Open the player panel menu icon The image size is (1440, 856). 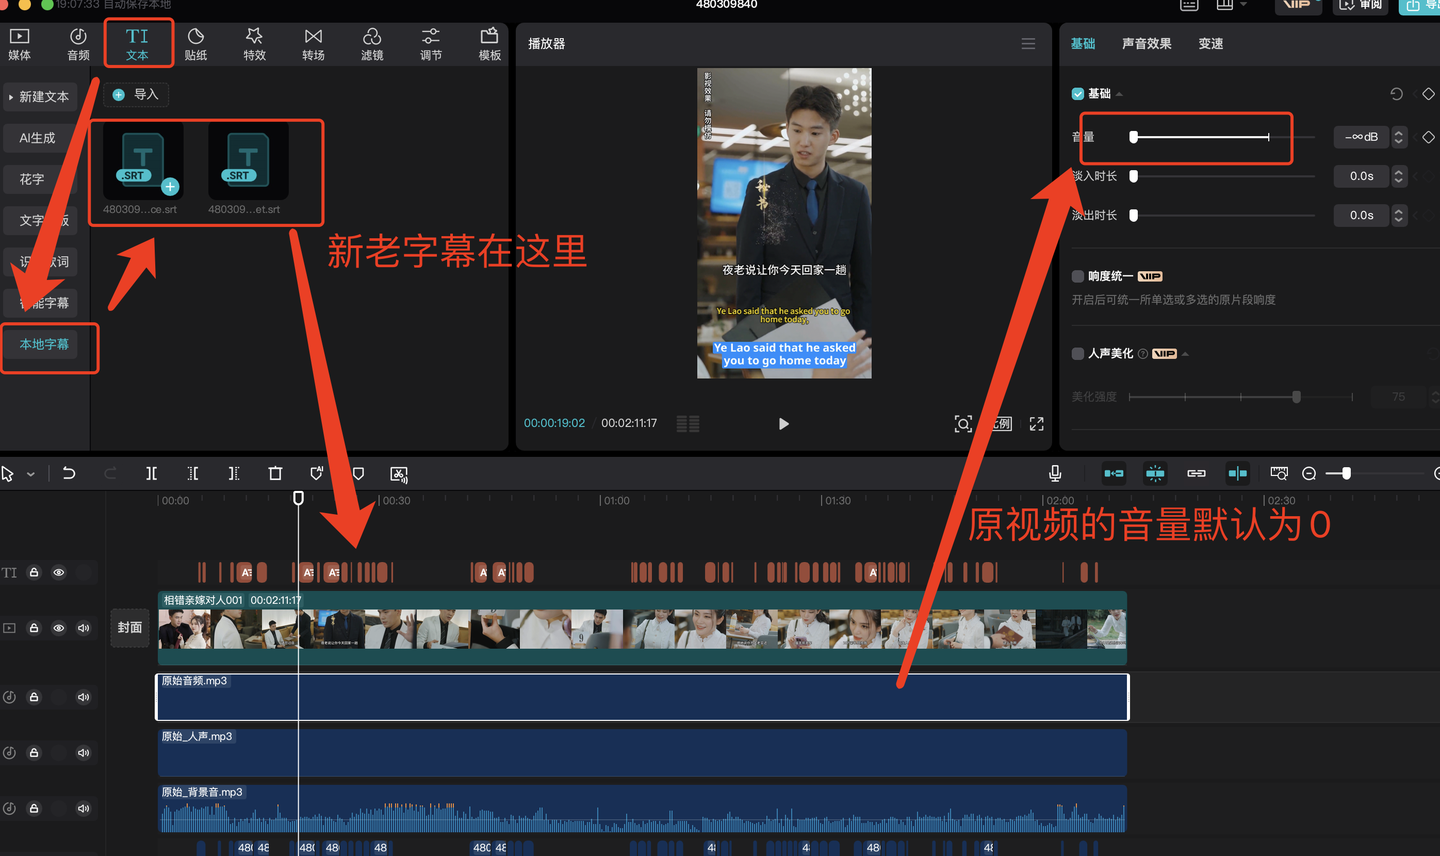pos(1028,44)
